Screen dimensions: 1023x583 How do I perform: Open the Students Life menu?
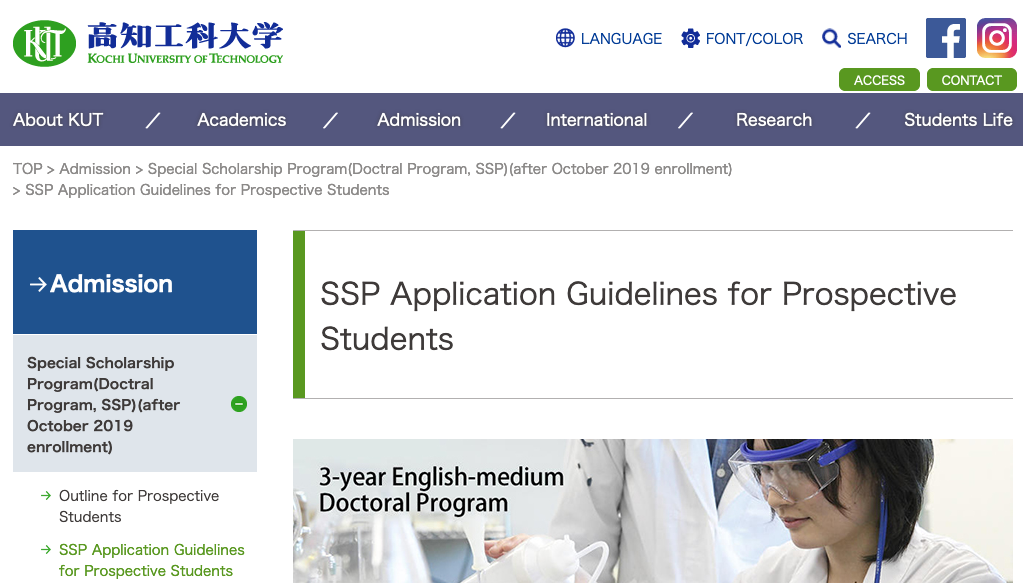(x=958, y=120)
